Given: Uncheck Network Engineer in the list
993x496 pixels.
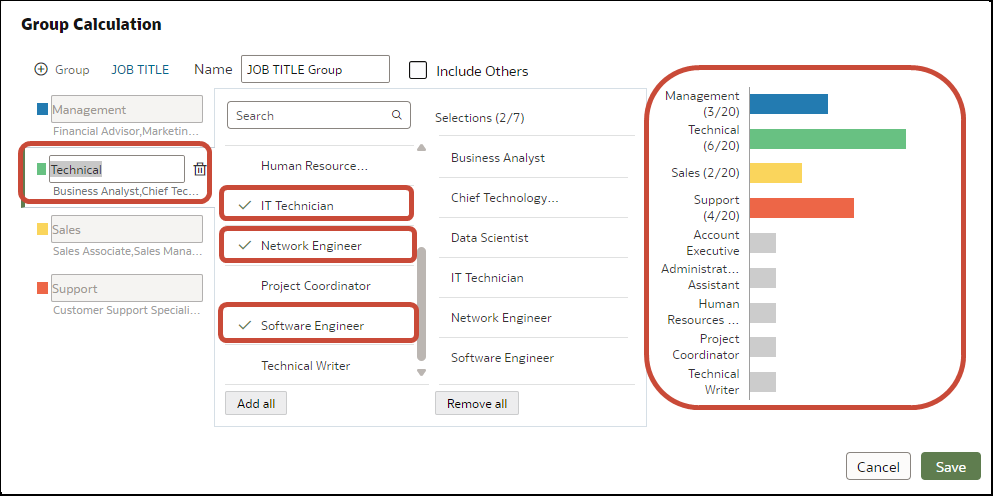Looking at the screenshot, I should (317, 245).
